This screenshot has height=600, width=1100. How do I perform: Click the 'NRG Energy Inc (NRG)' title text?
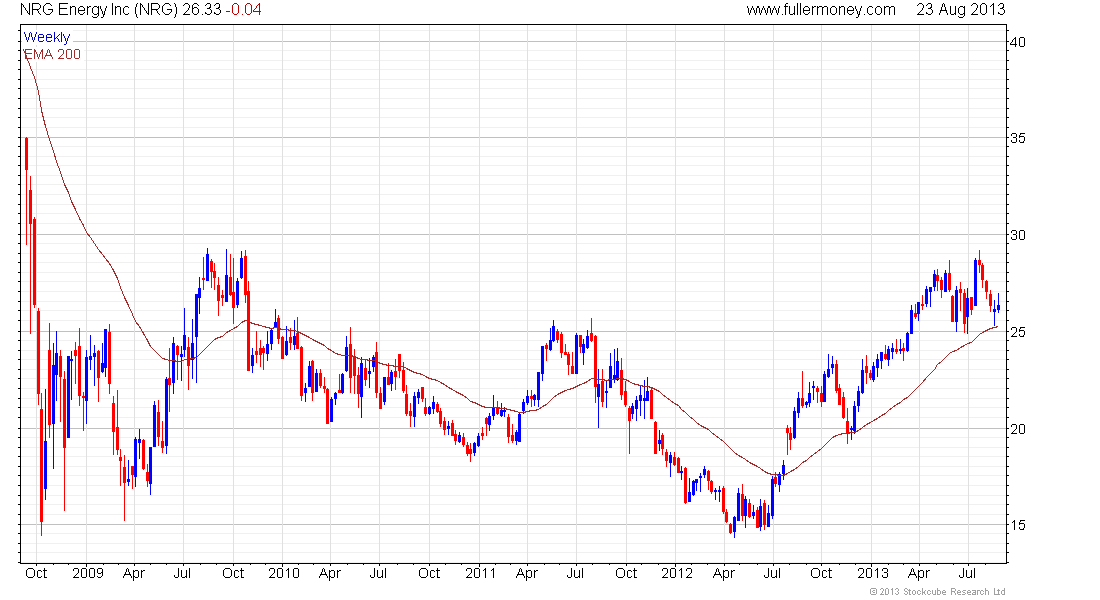coord(99,10)
